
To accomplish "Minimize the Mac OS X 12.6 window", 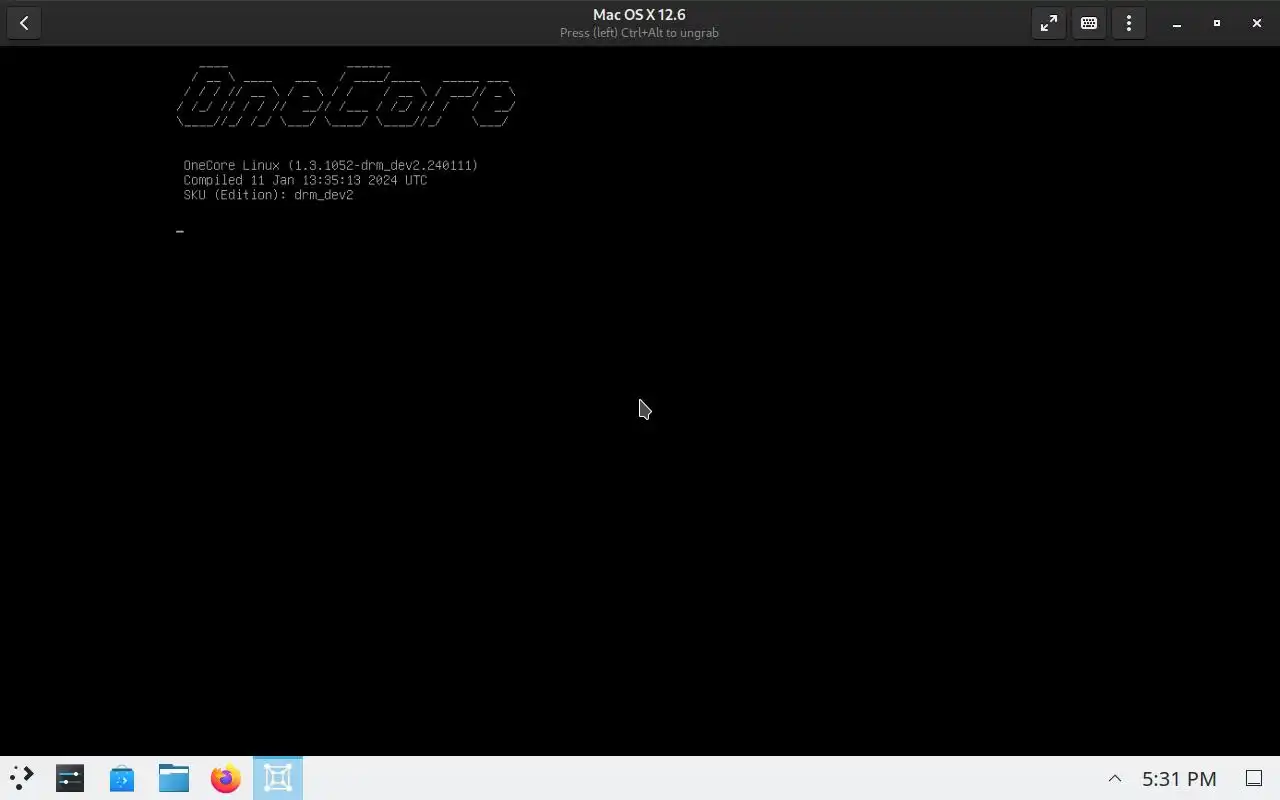I will [x=1177, y=23].
